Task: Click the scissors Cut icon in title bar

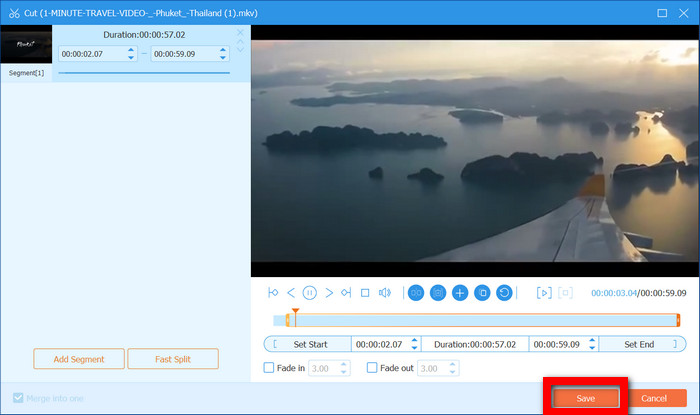Action: [14, 13]
